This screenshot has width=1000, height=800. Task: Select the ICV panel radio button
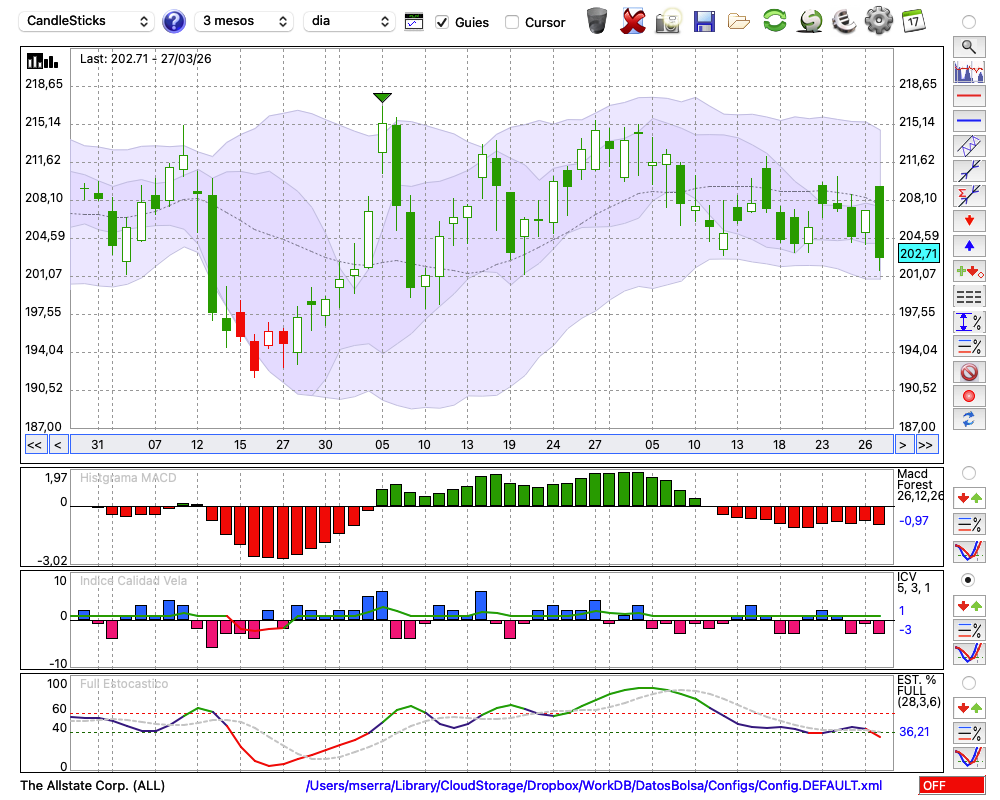click(969, 581)
